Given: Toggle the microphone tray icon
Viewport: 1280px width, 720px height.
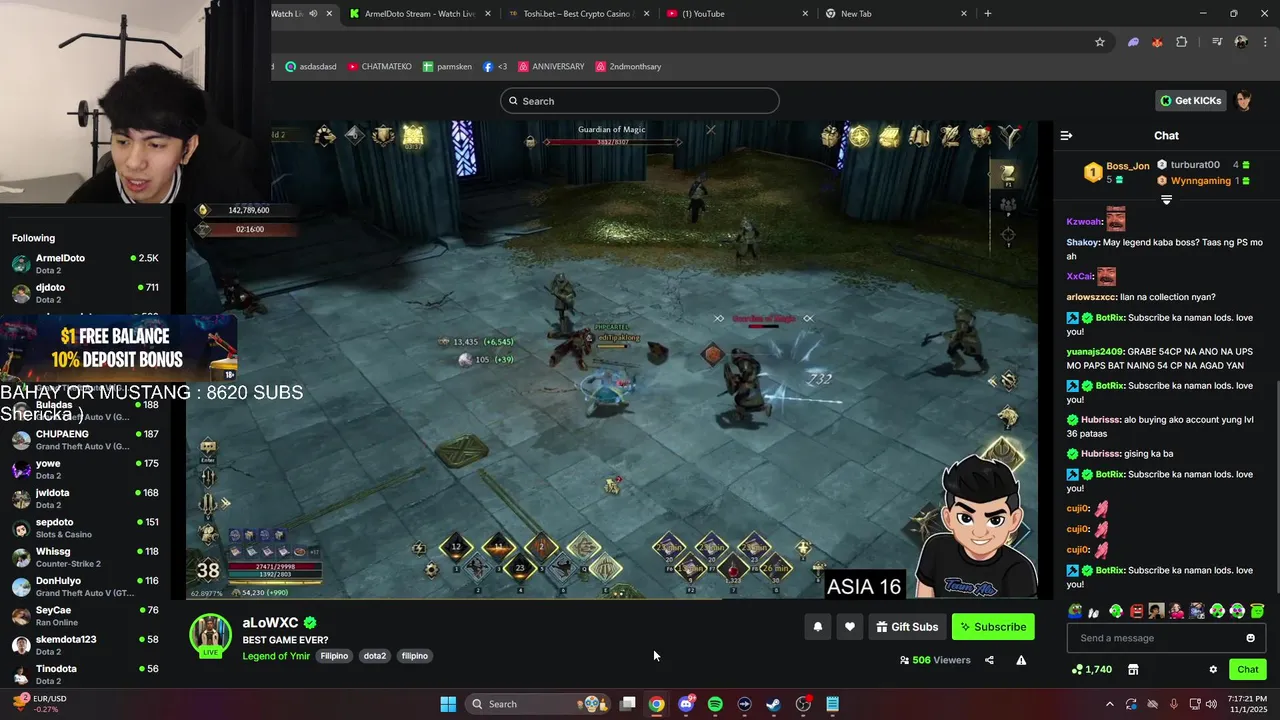Looking at the screenshot, I should [1173, 704].
